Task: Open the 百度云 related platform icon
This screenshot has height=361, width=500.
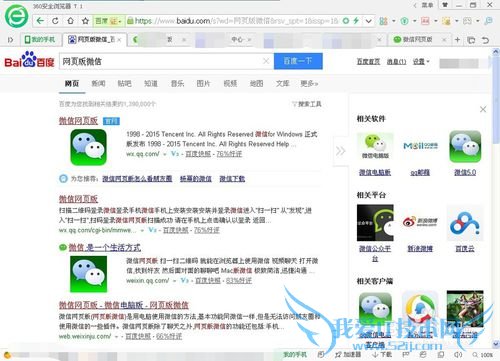Action: 465,223
